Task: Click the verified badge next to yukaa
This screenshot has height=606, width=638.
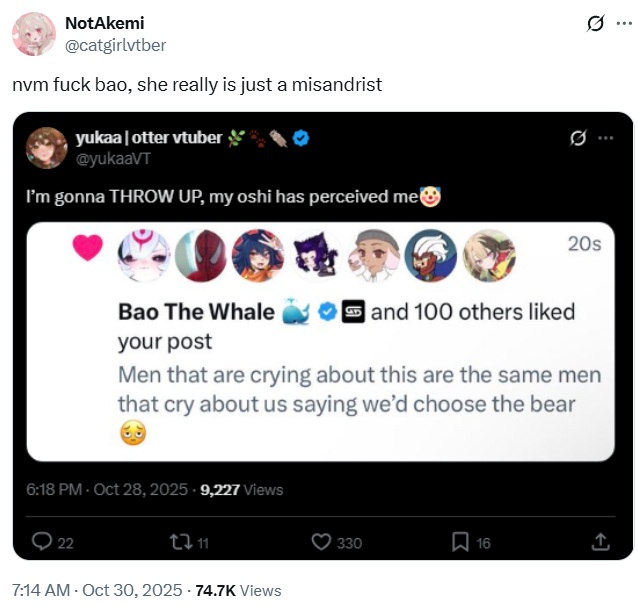Action: [x=300, y=138]
